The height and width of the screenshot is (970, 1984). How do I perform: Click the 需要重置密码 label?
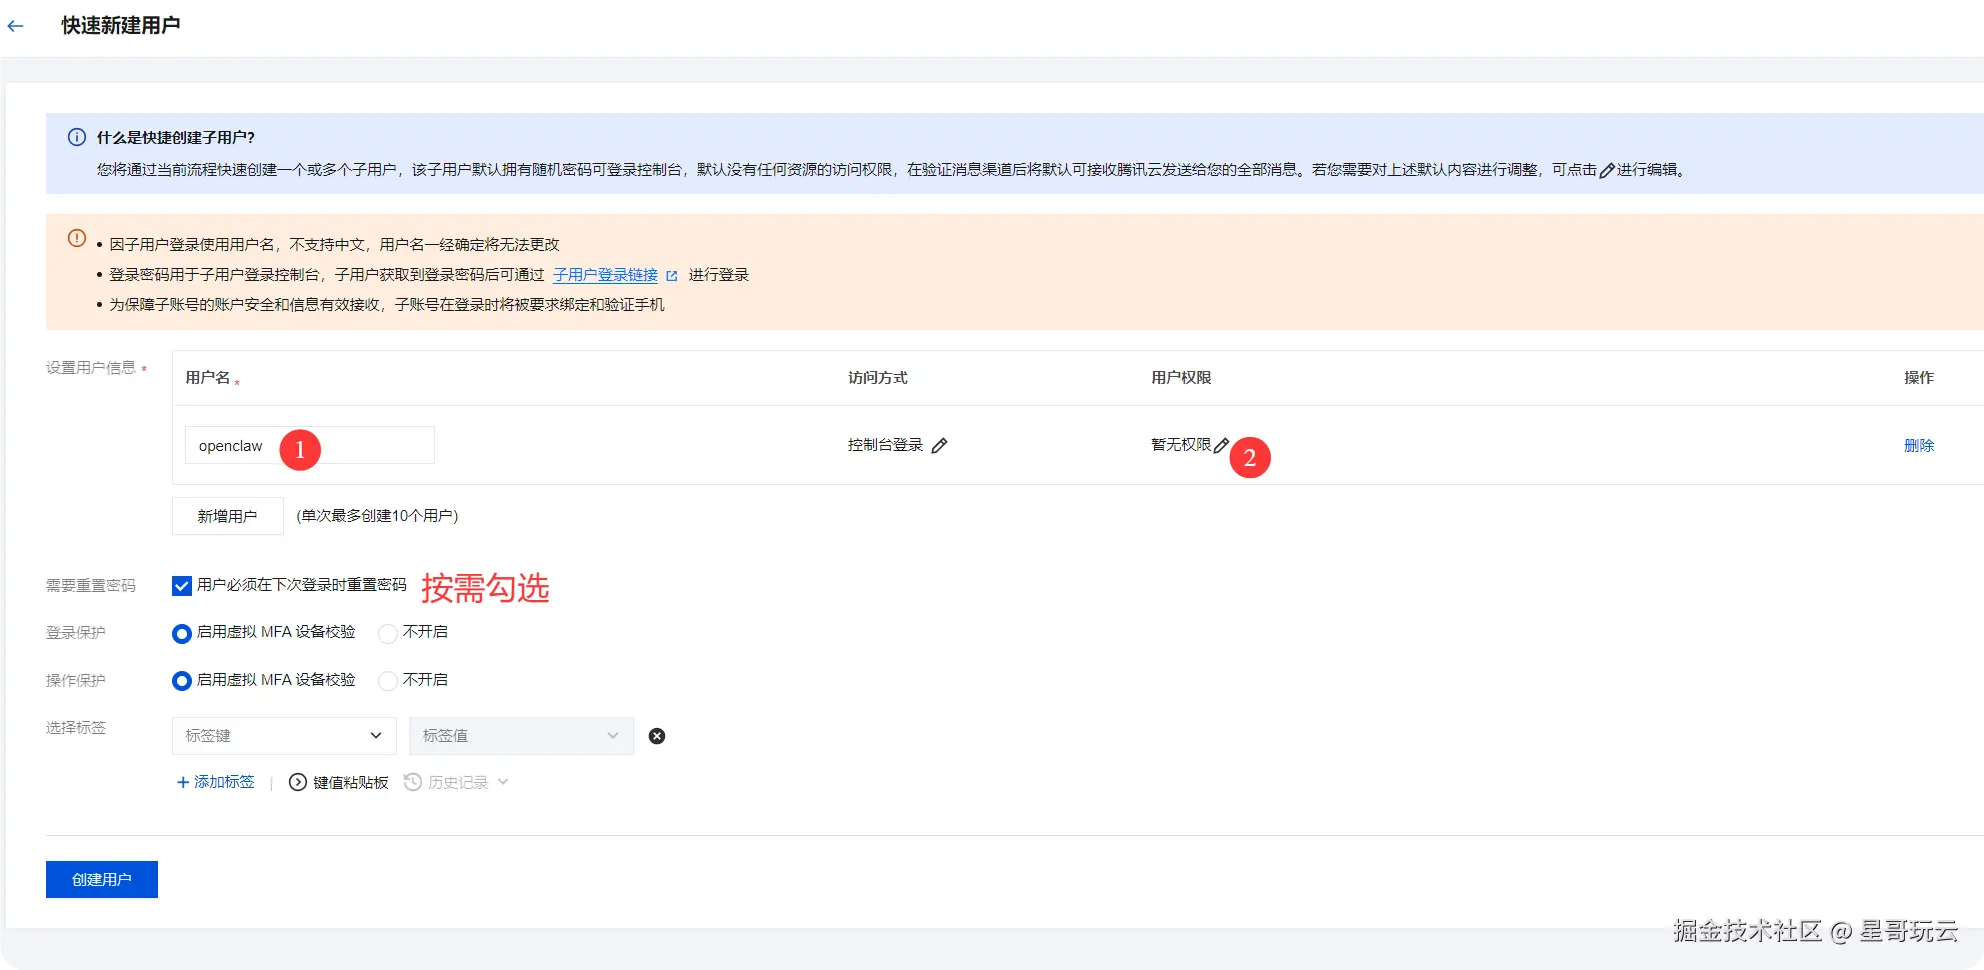tap(91, 586)
